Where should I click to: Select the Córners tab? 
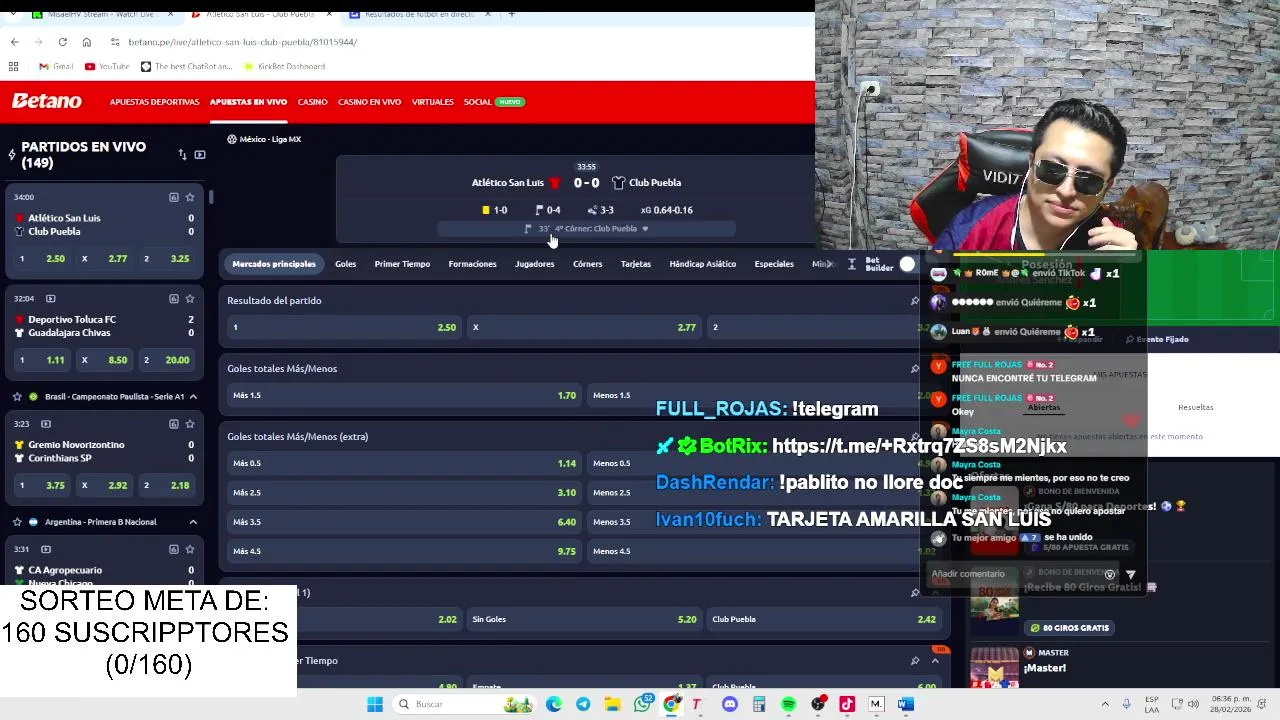click(587, 264)
